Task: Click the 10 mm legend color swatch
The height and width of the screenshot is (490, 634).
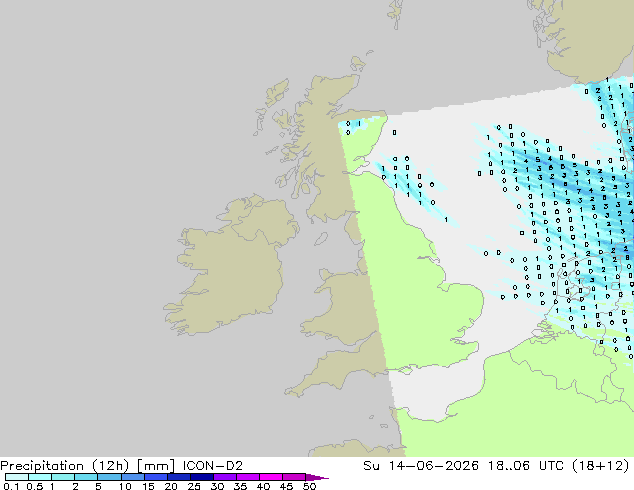Action: point(132,477)
